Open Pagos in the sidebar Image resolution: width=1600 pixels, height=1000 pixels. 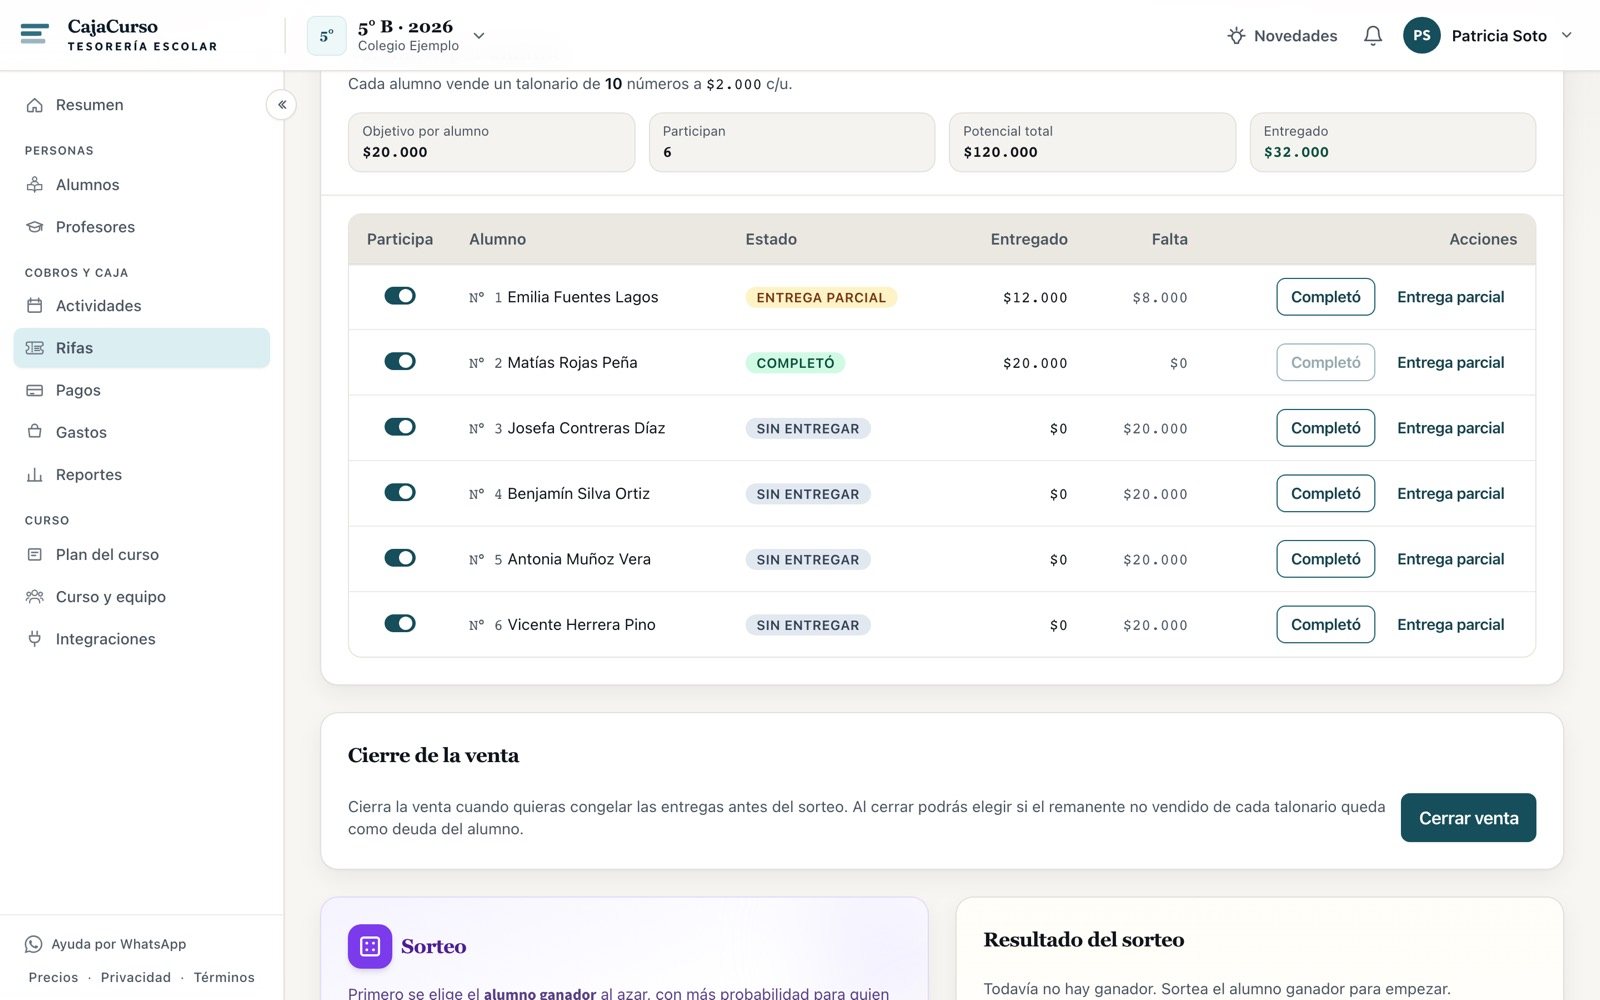coord(142,390)
